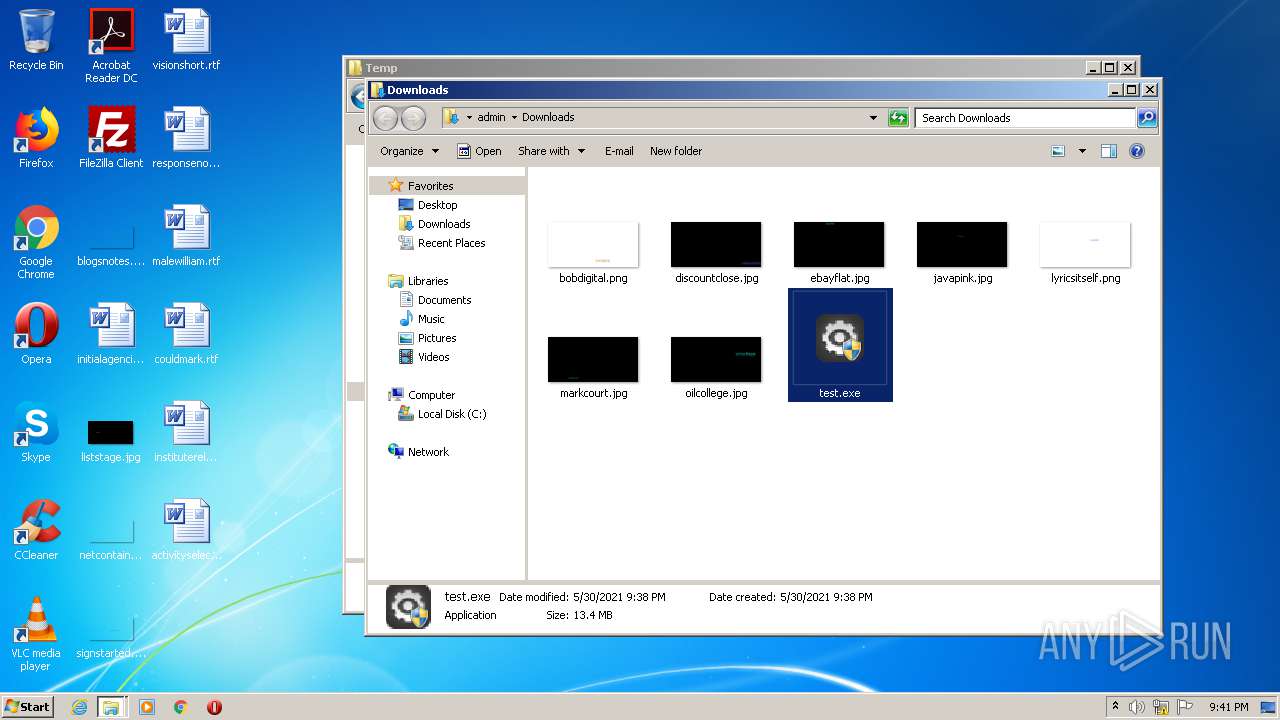Select couldmark.rtf desktop document

point(186,334)
